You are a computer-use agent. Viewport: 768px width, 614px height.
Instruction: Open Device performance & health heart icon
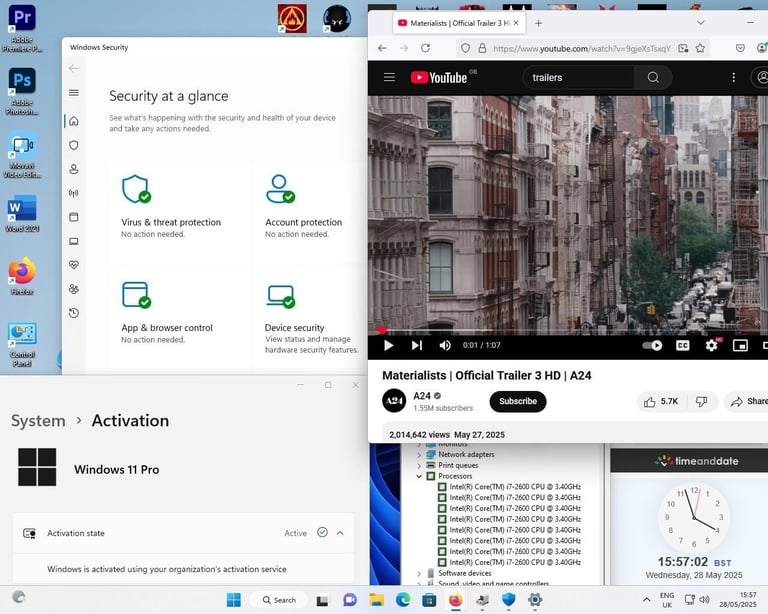point(74,265)
